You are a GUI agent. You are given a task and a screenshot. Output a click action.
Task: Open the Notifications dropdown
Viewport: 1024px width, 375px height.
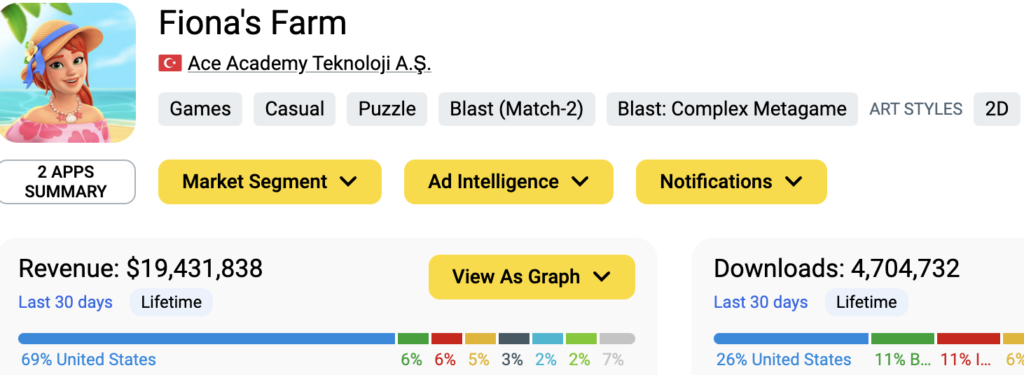(x=731, y=182)
